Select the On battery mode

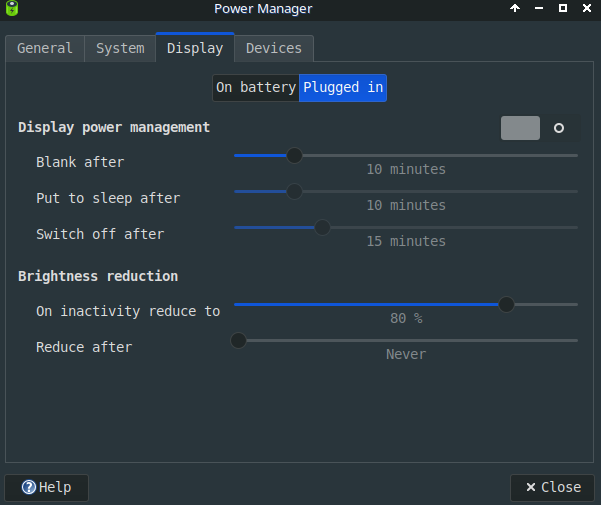point(256,88)
